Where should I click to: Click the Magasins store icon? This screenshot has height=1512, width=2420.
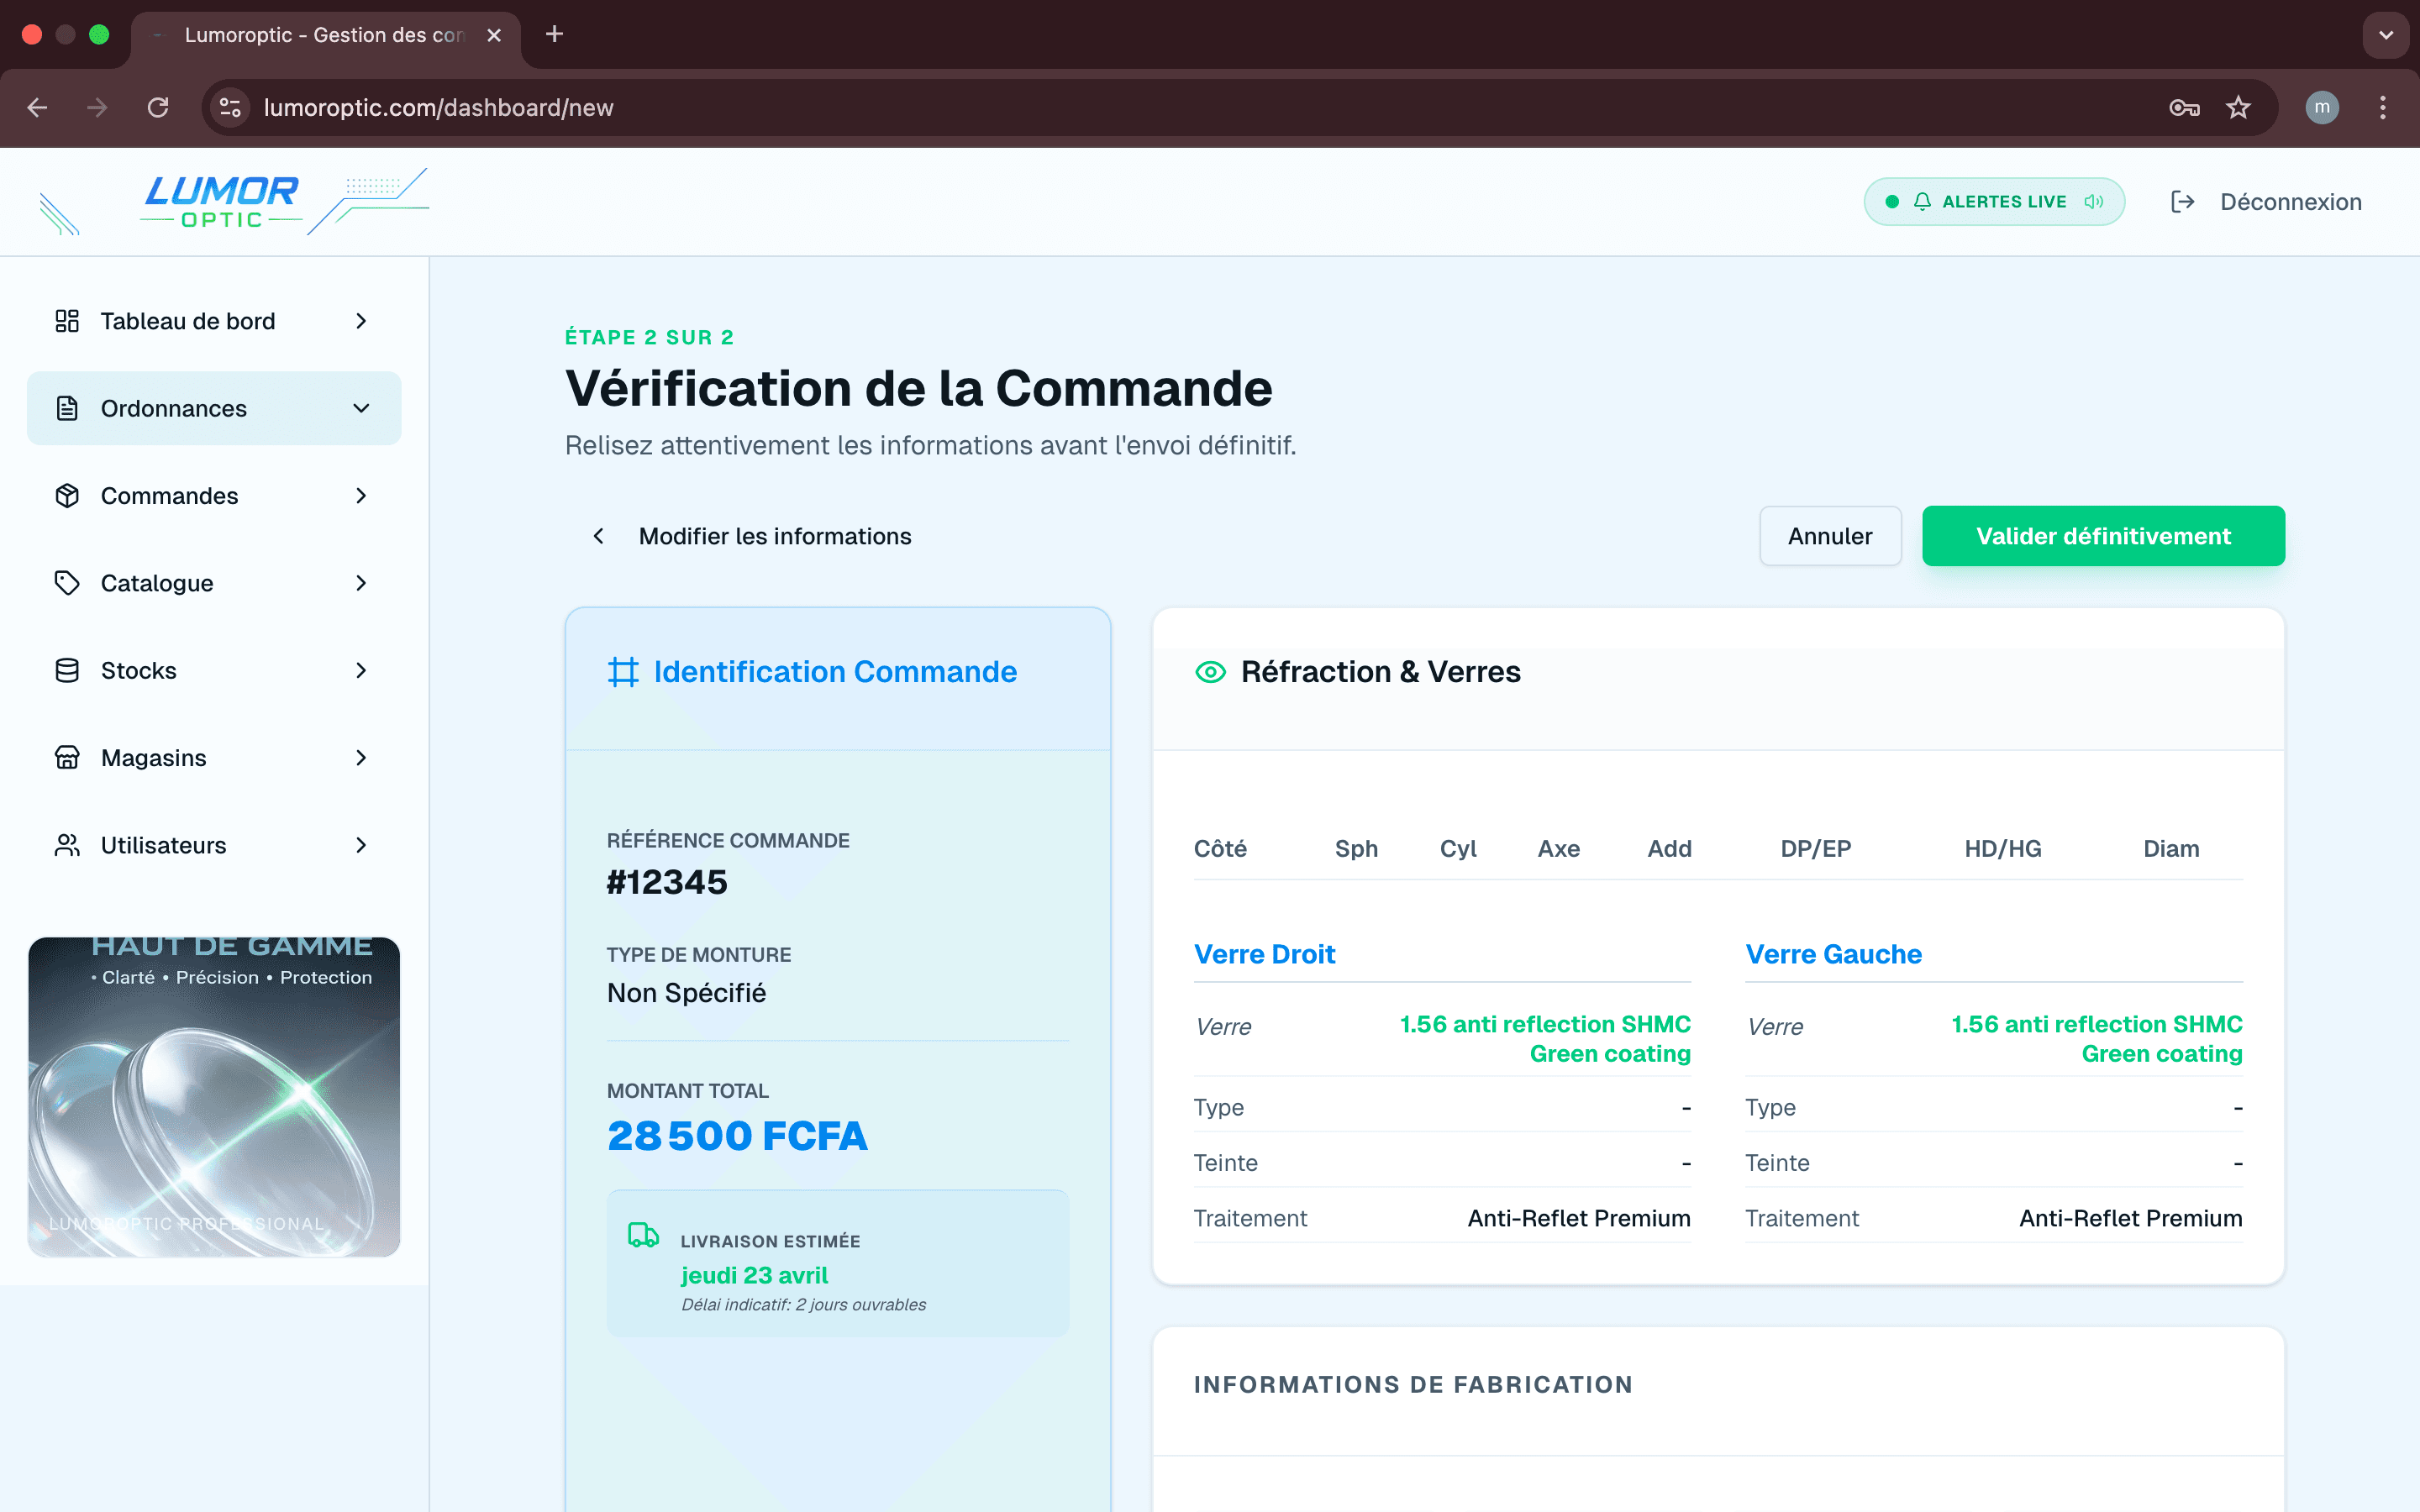pos(67,758)
